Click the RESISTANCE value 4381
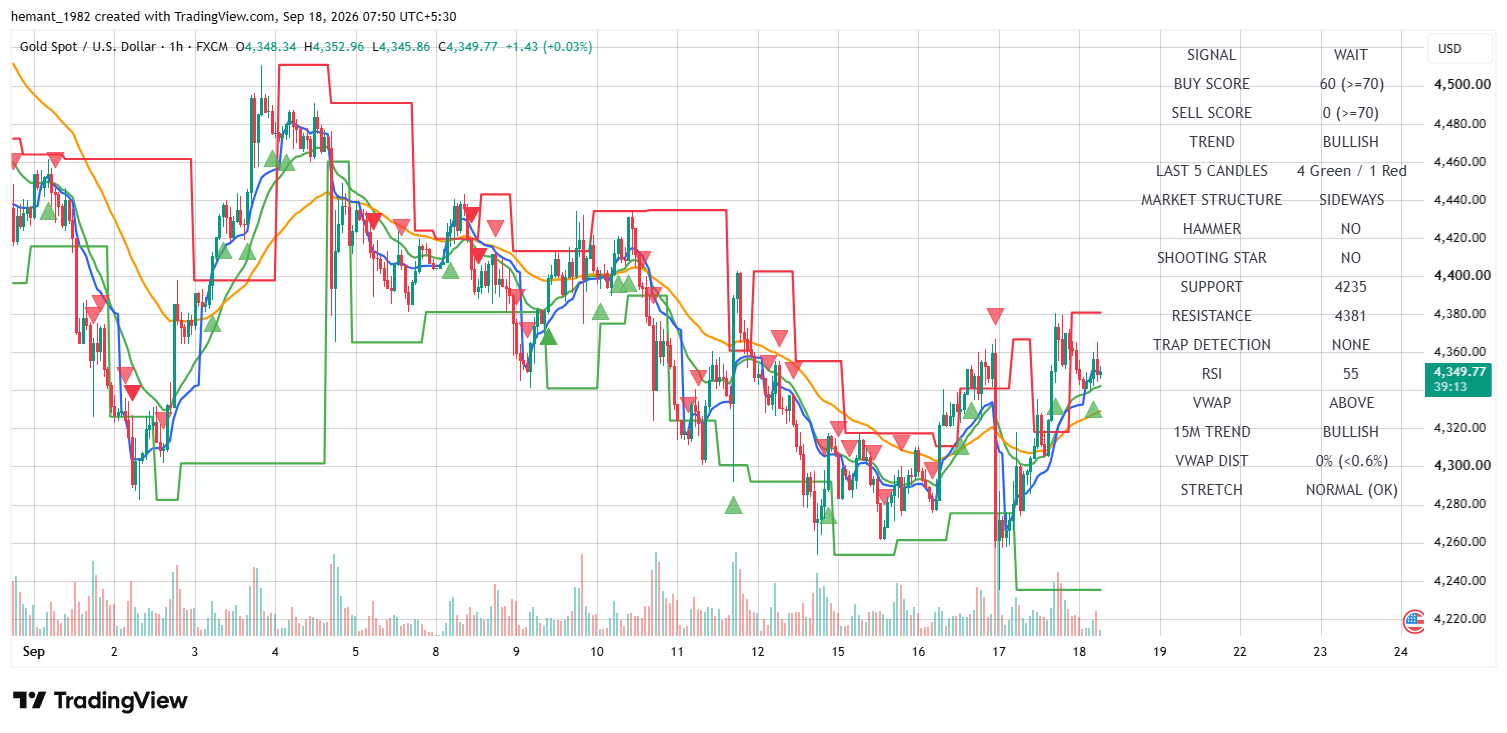 pos(1351,316)
